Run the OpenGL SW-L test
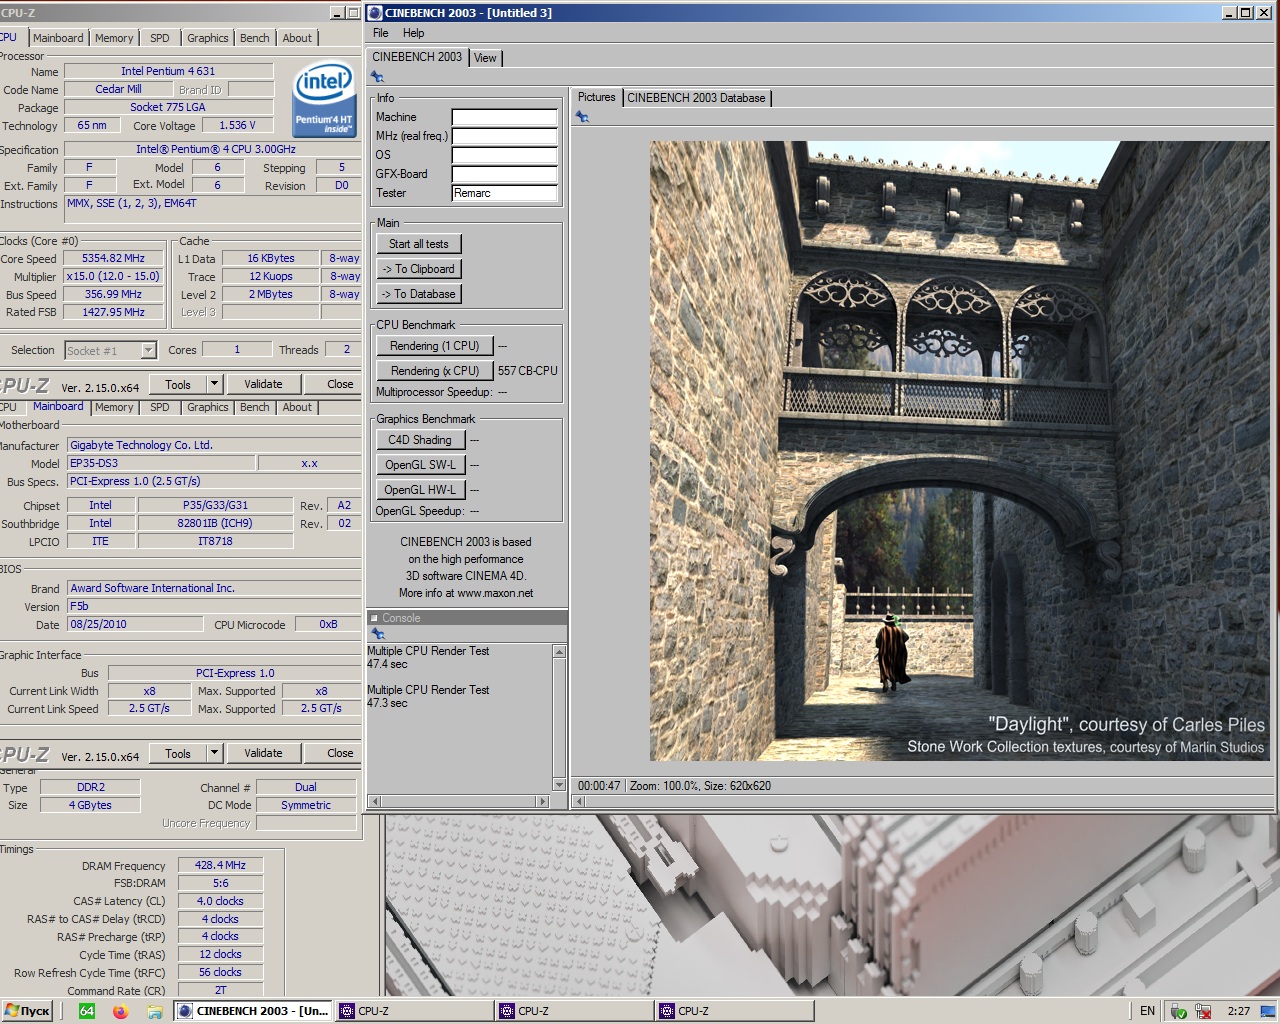The image size is (1280, 1024). pyautogui.click(x=420, y=465)
